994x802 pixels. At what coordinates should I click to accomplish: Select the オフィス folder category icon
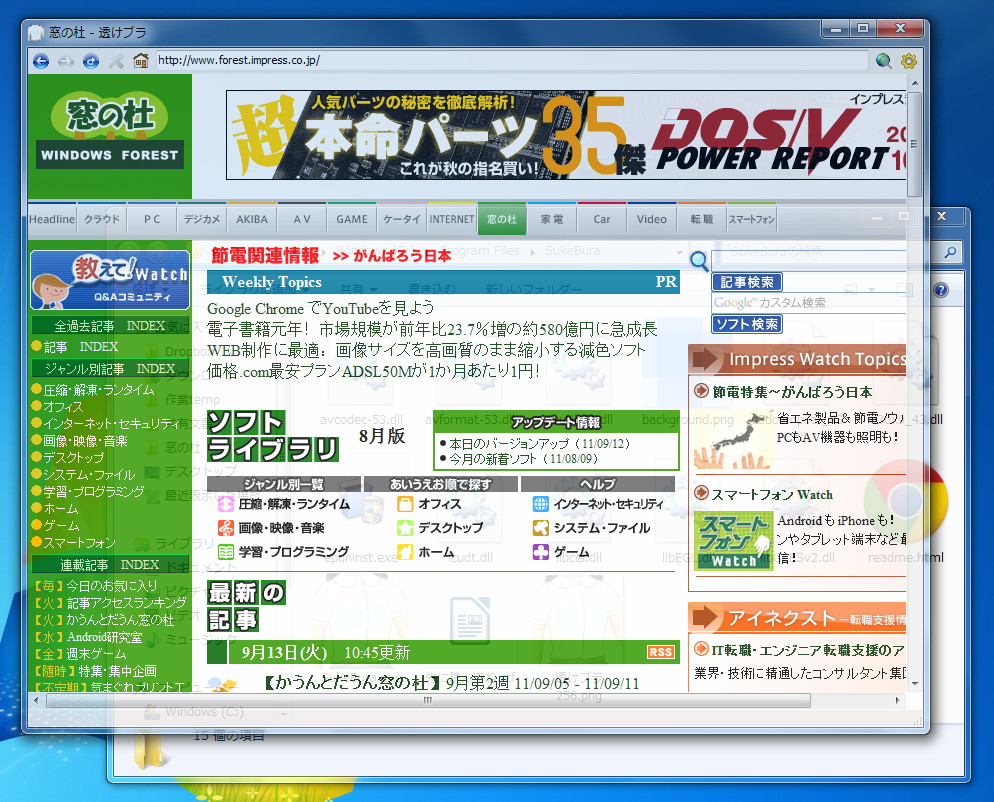pyautogui.click(x=405, y=504)
